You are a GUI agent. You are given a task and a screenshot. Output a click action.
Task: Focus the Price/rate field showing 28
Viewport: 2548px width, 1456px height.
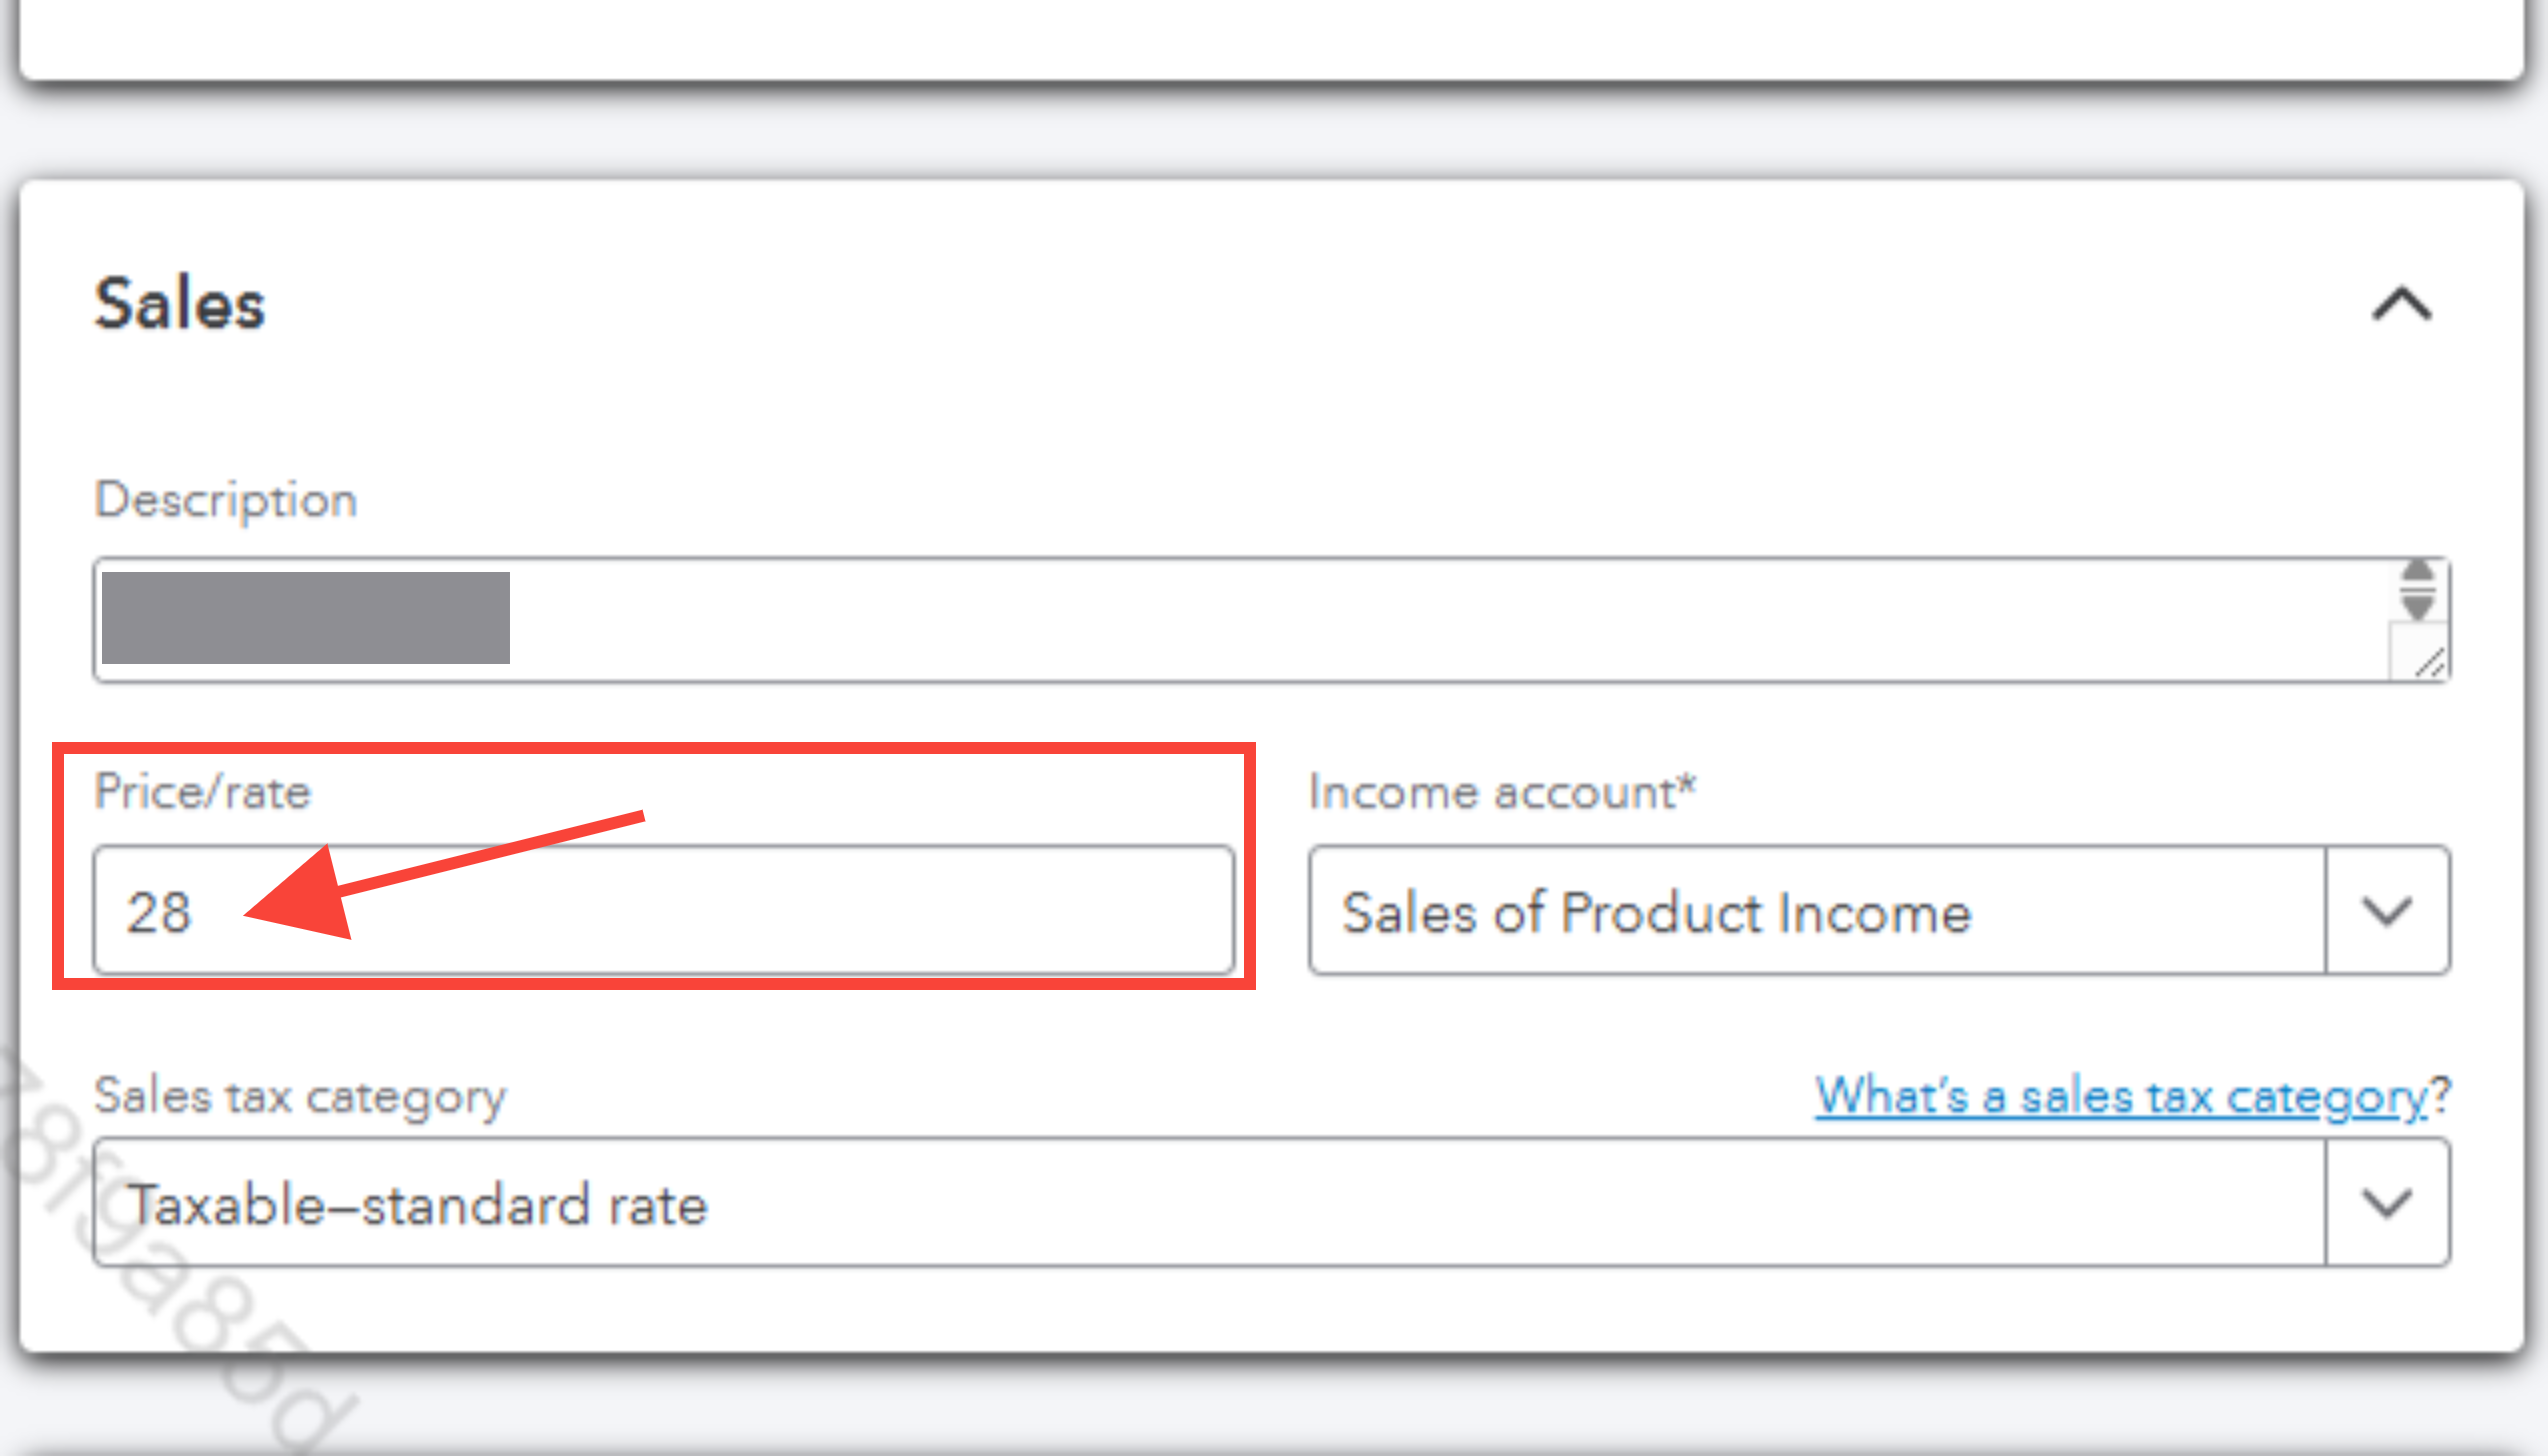coord(664,911)
